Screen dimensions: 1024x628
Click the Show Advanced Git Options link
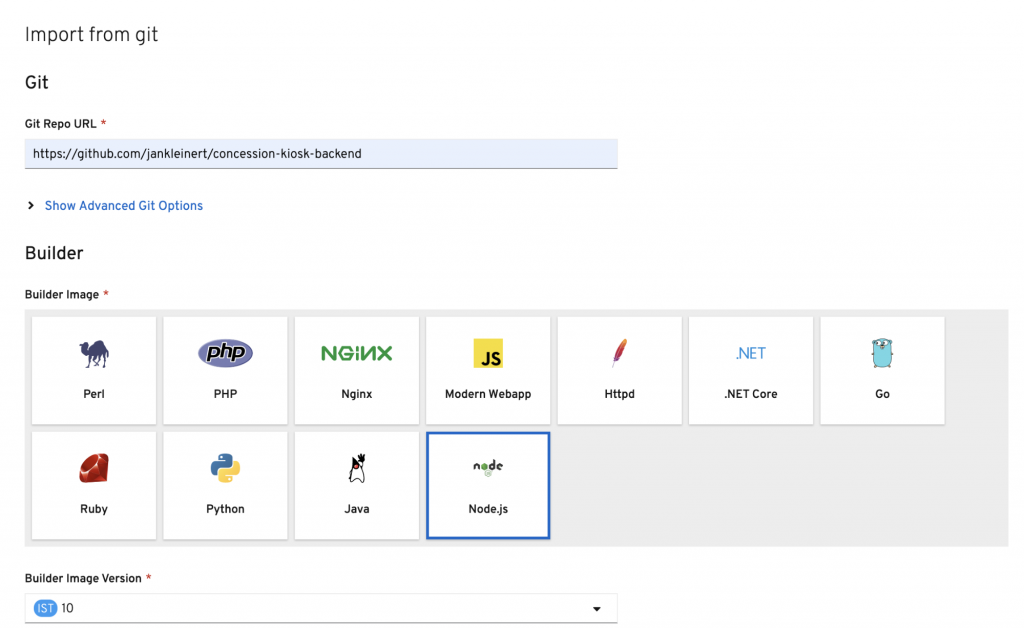tap(123, 206)
